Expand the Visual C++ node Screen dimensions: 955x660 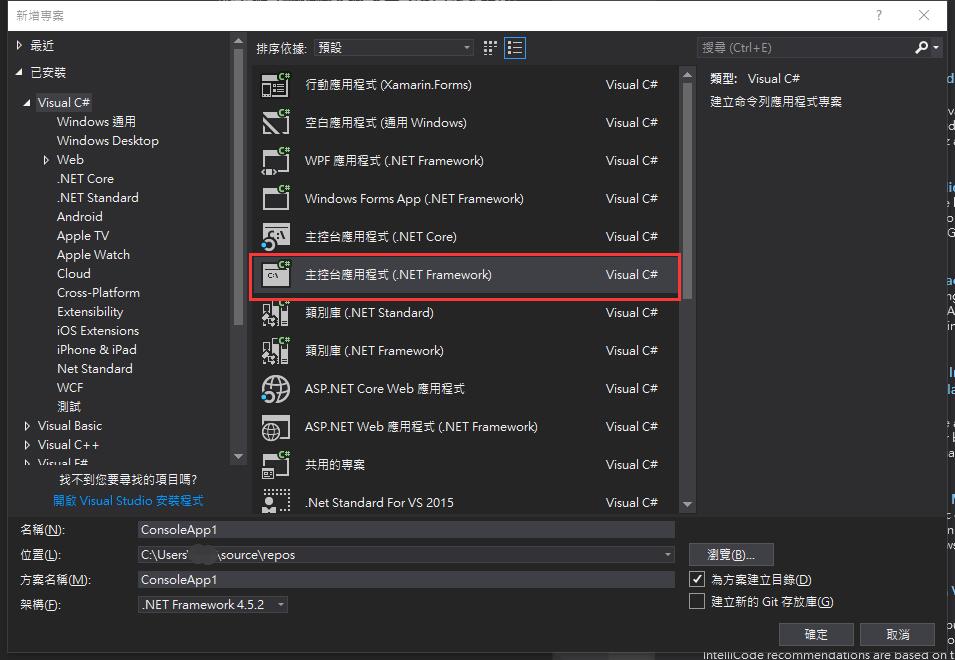(x=27, y=445)
